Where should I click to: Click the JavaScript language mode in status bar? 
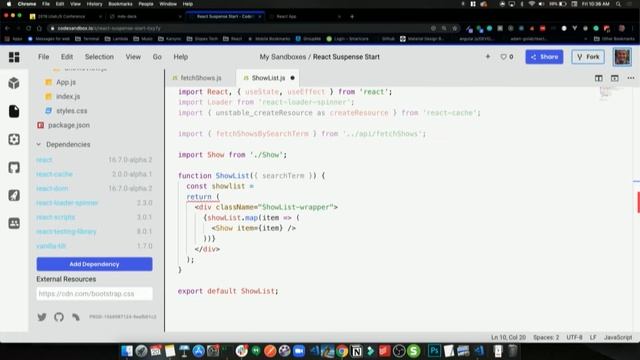point(618,337)
